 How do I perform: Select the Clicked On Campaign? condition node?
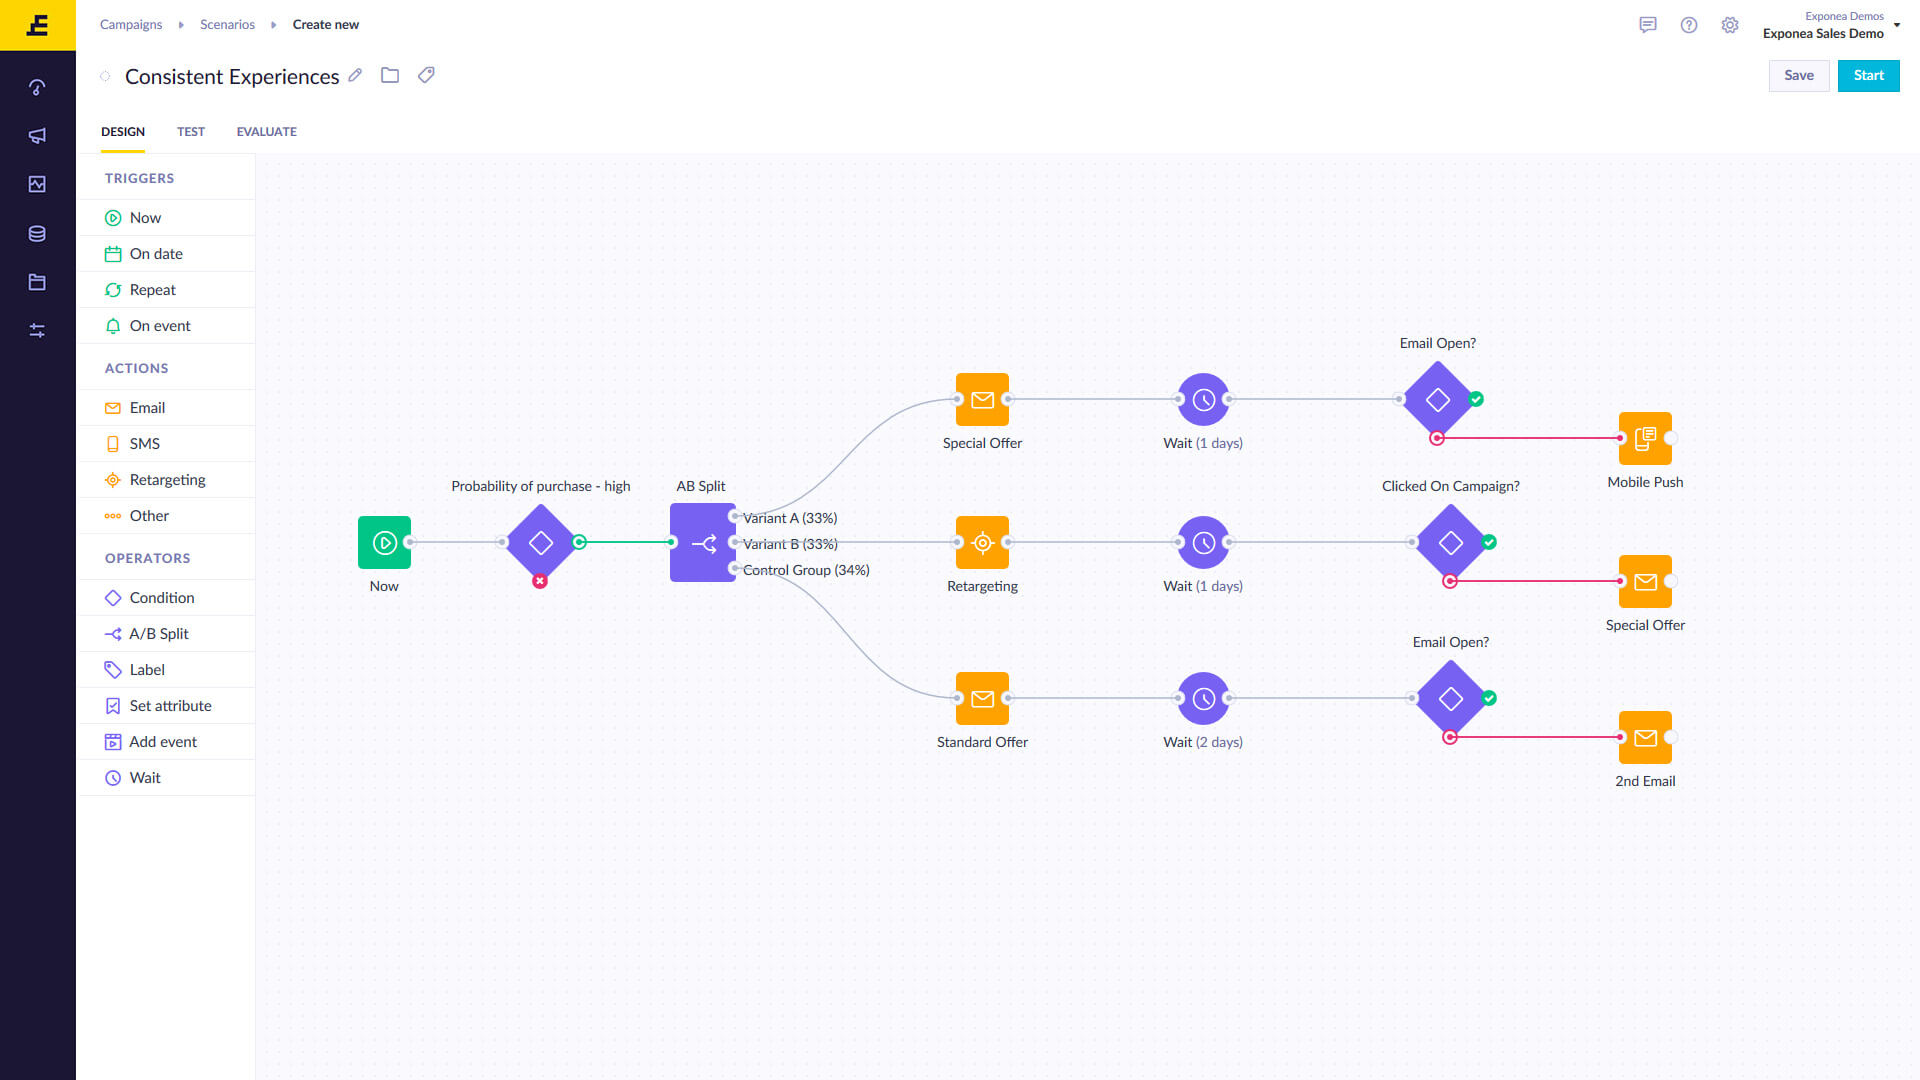(x=1450, y=542)
